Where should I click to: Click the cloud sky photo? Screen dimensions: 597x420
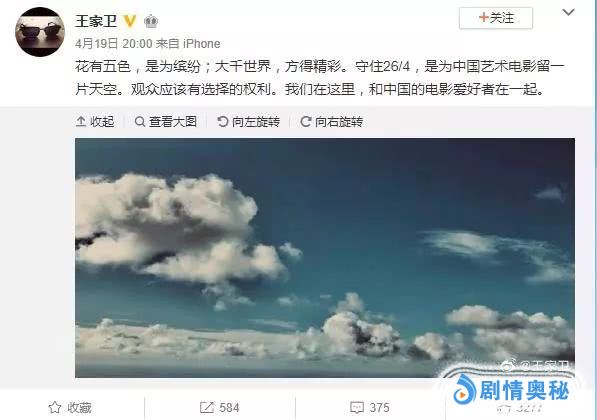pyautogui.click(x=325, y=258)
